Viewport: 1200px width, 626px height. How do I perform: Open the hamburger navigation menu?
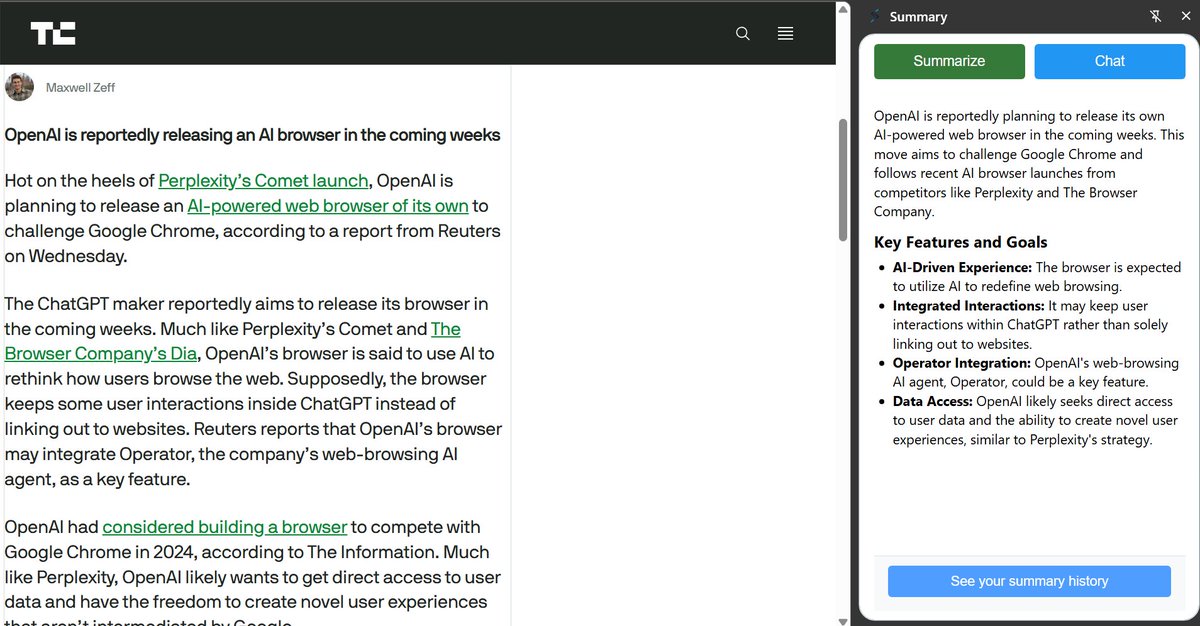click(785, 33)
